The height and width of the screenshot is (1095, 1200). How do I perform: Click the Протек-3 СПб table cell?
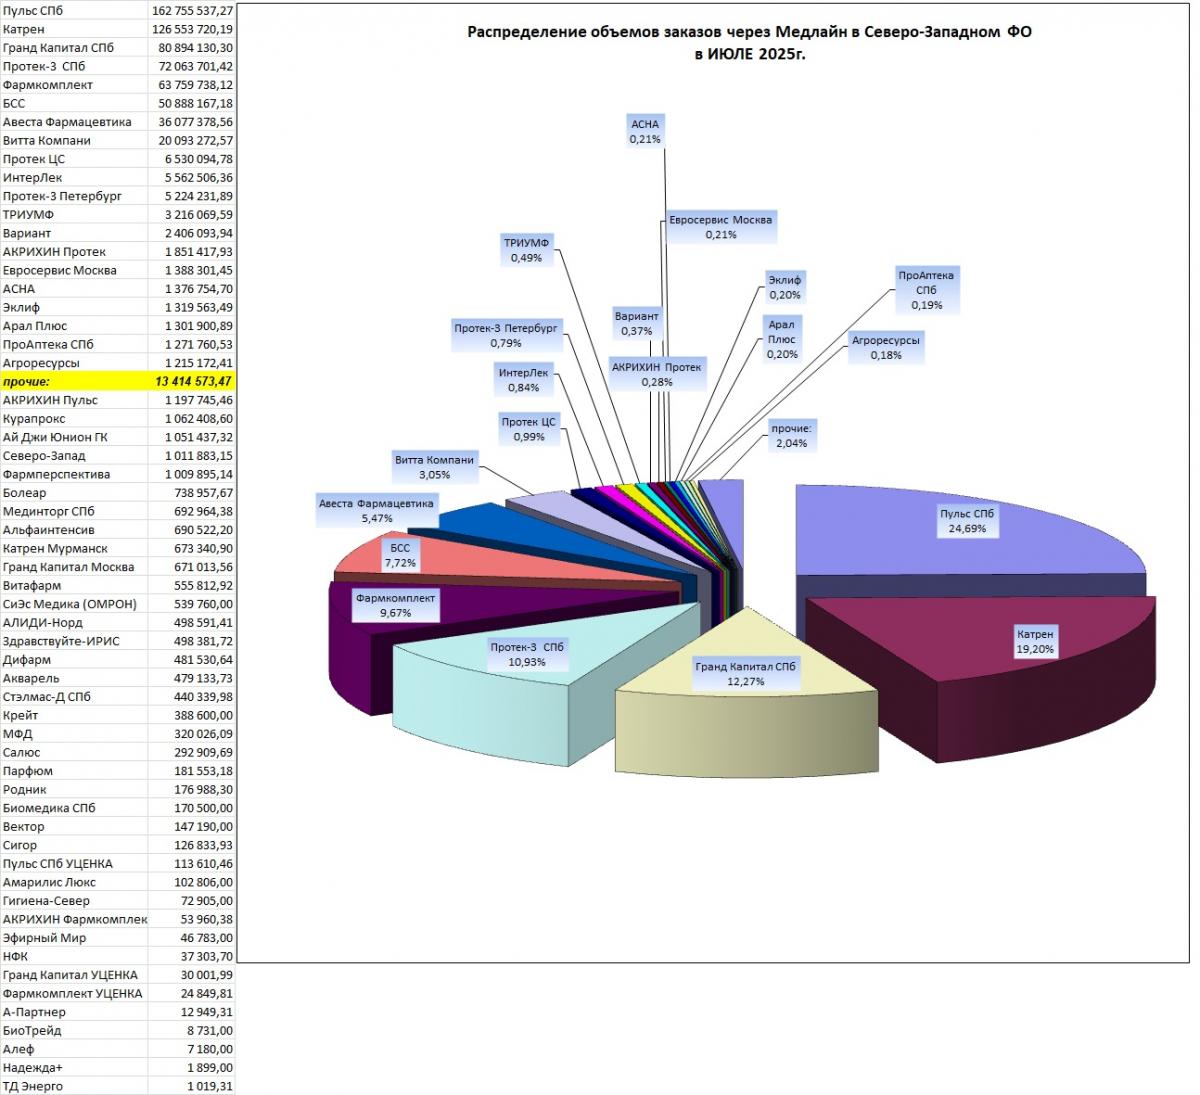pyautogui.click(x=74, y=66)
